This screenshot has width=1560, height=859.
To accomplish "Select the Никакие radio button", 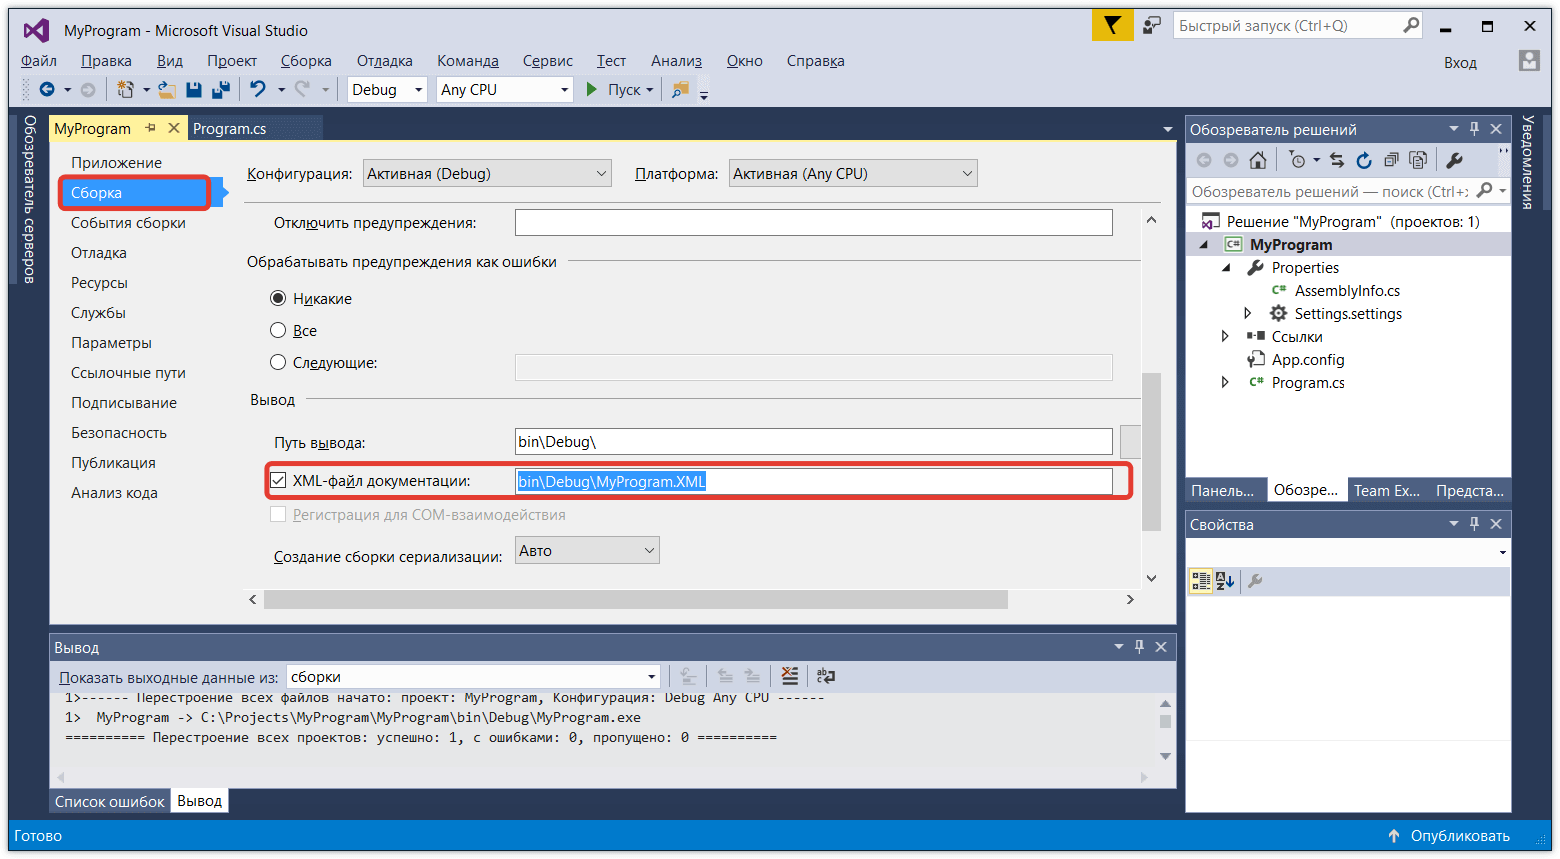I will point(278,298).
